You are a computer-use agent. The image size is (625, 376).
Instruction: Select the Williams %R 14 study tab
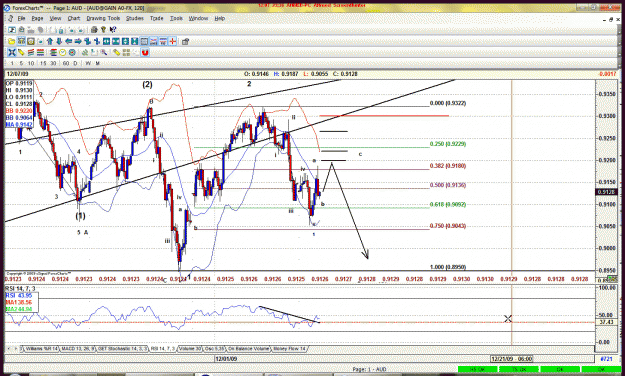pyautogui.click(x=41, y=349)
